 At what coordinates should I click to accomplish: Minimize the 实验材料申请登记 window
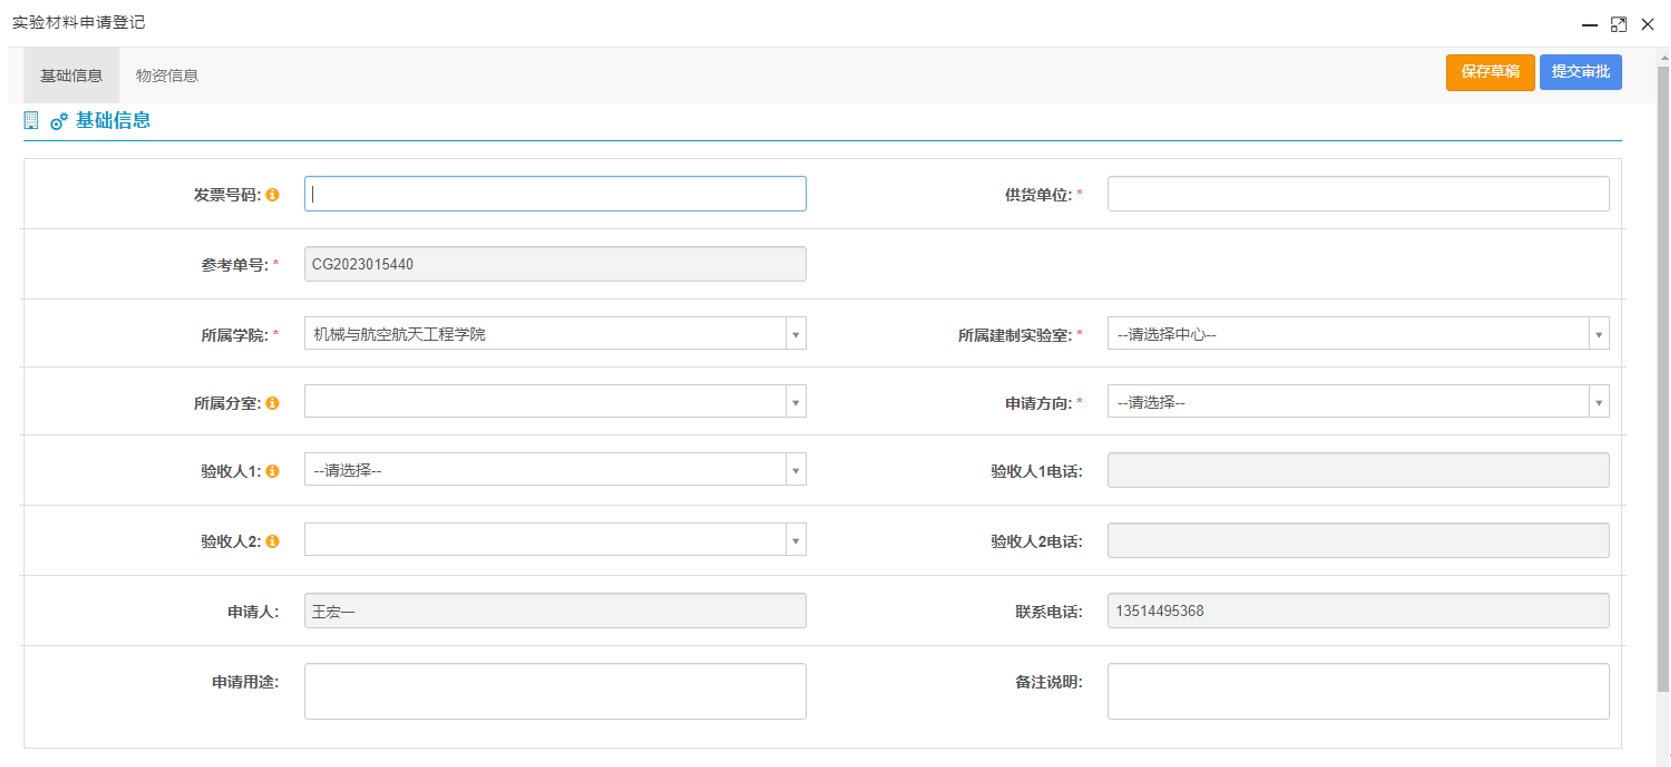(1589, 24)
